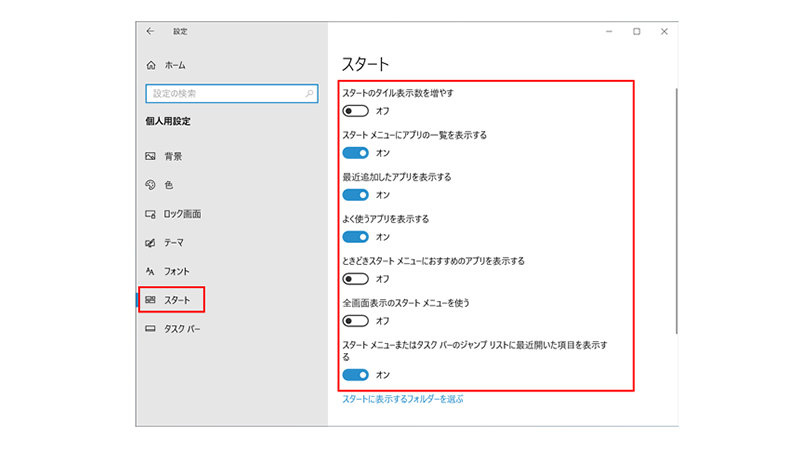Disable 最近追加したアプリを表示する switch
Screen dimensions: 800x450
click(356, 195)
